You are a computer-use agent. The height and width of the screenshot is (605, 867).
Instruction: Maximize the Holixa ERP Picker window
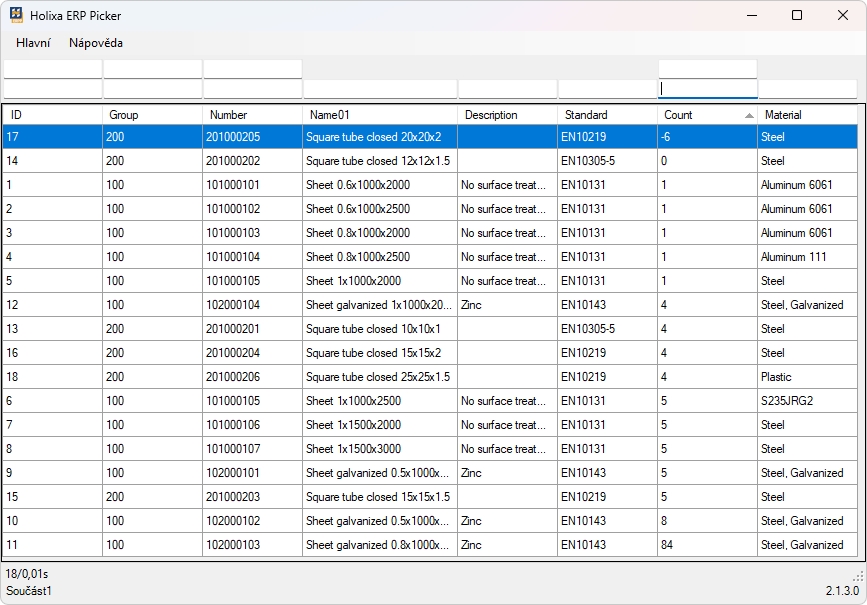(x=797, y=15)
